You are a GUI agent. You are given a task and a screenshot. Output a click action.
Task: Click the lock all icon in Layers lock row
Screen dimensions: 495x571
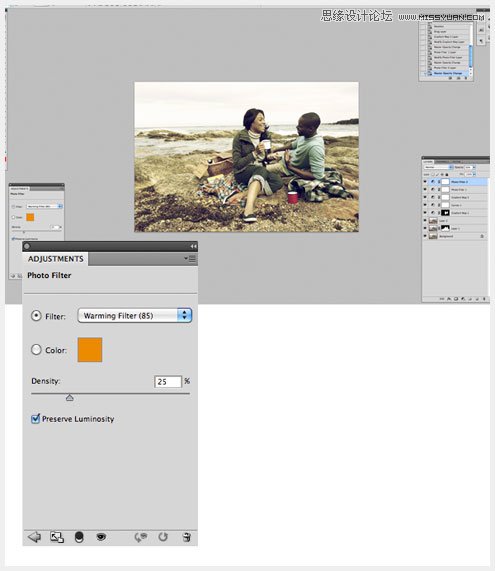(x=447, y=174)
